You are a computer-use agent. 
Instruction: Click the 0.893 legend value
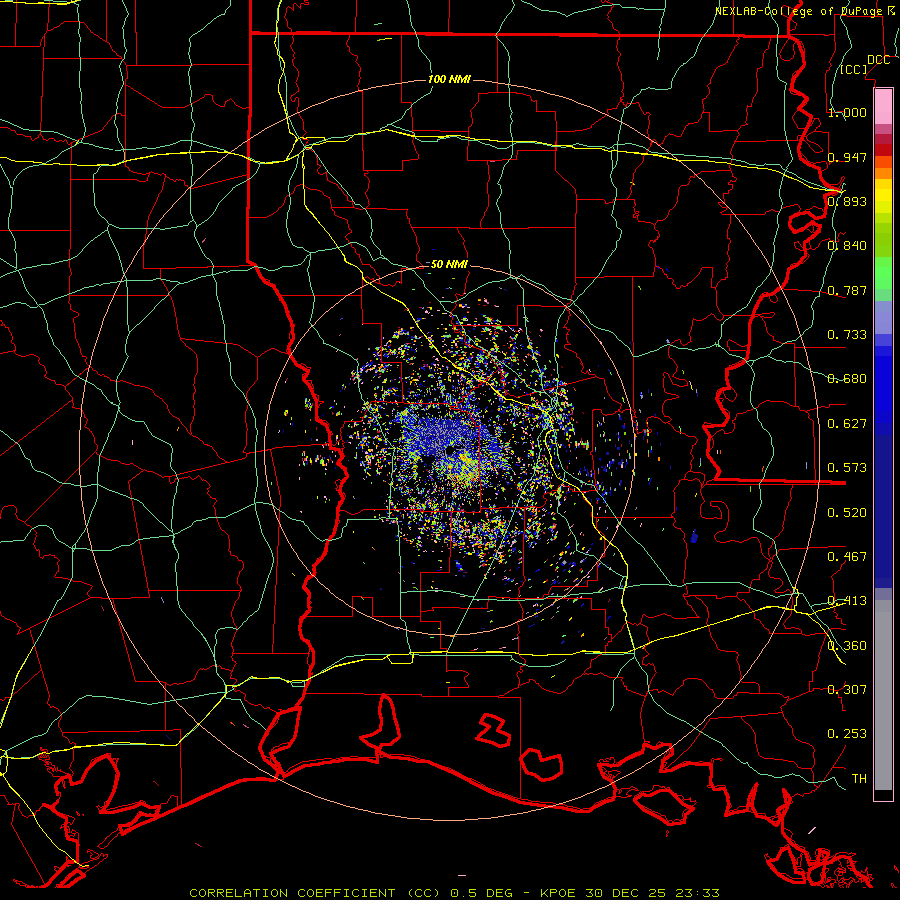pos(847,201)
